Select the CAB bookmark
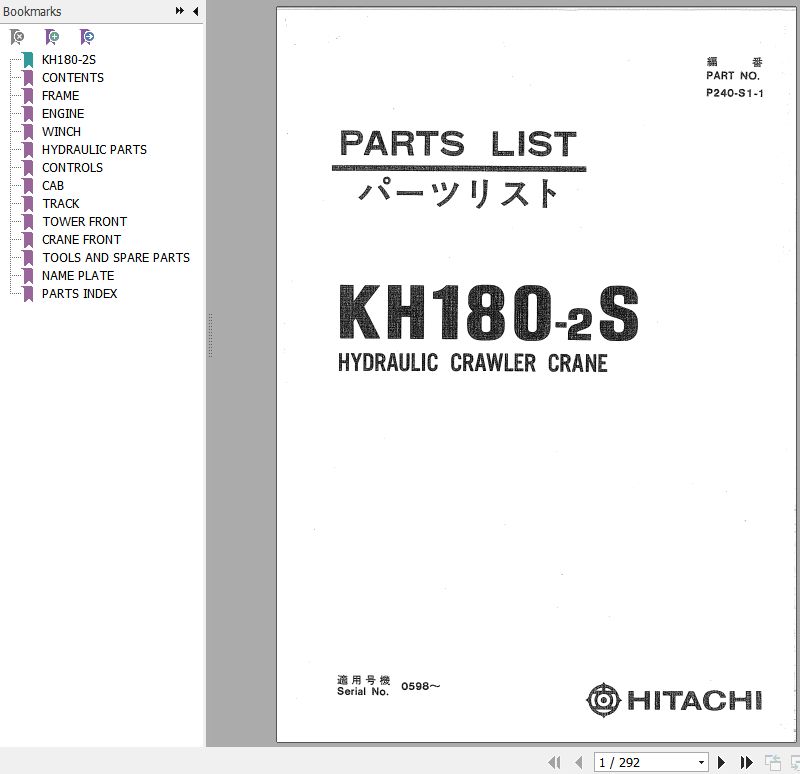Screen dimensions: 800x774 click(53, 185)
